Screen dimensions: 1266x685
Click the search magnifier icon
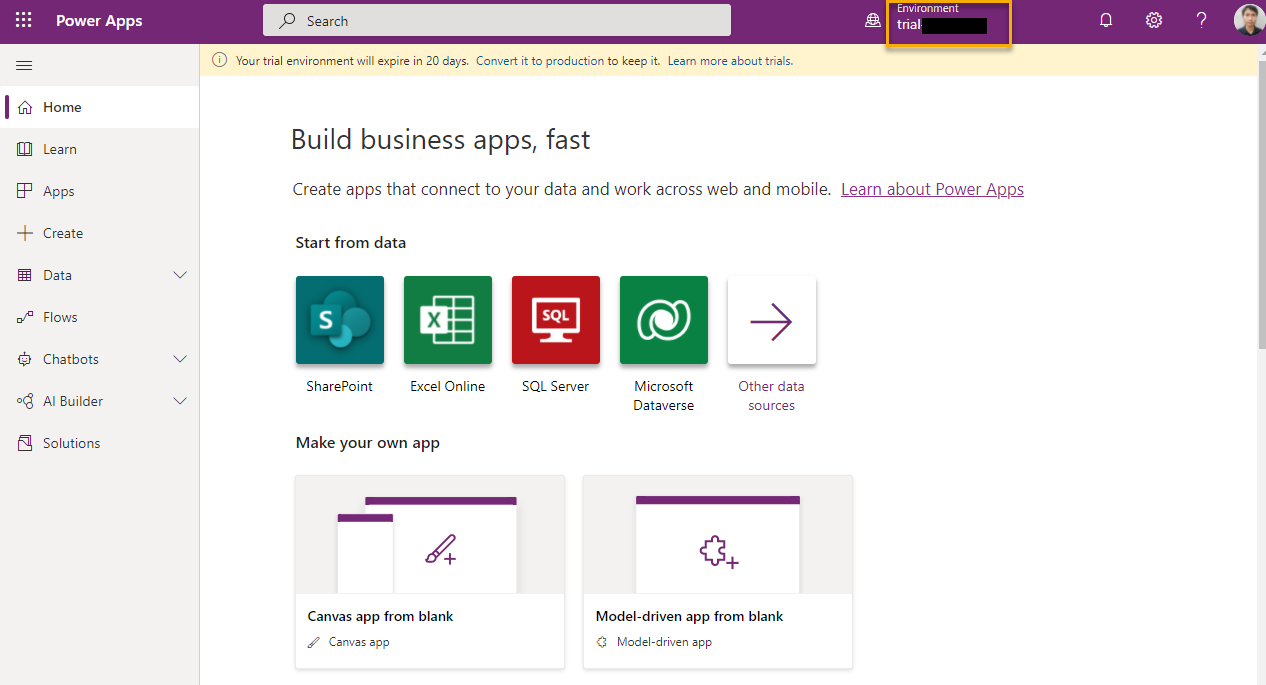pyautogui.click(x=288, y=21)
